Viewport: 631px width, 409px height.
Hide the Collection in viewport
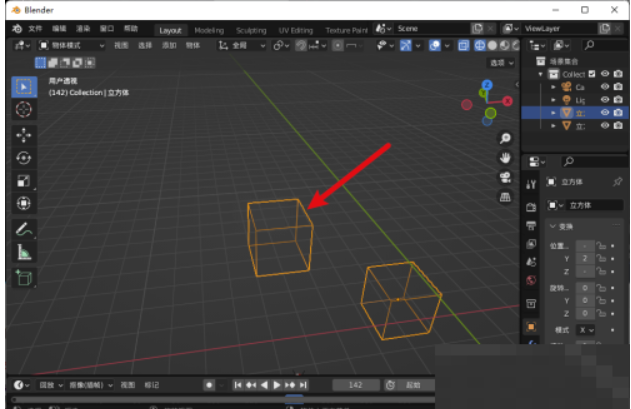click(605, 74)
